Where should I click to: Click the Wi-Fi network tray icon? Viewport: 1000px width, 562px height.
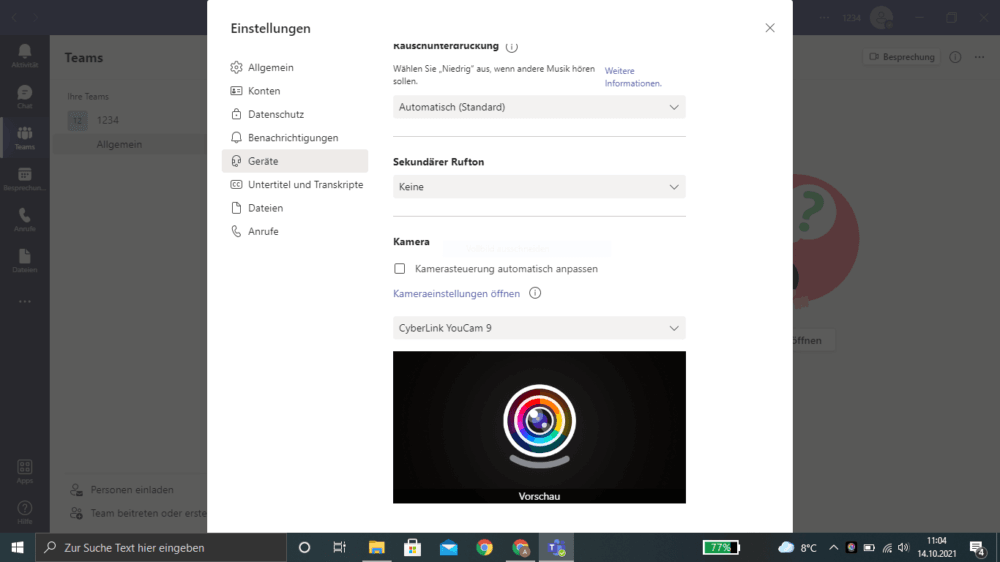887,547
